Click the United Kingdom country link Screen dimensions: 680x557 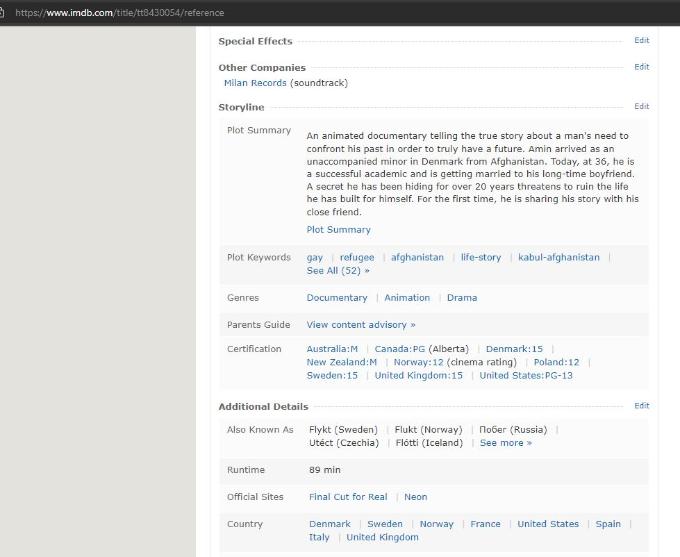pyautogui.click(x=382, y=538)
